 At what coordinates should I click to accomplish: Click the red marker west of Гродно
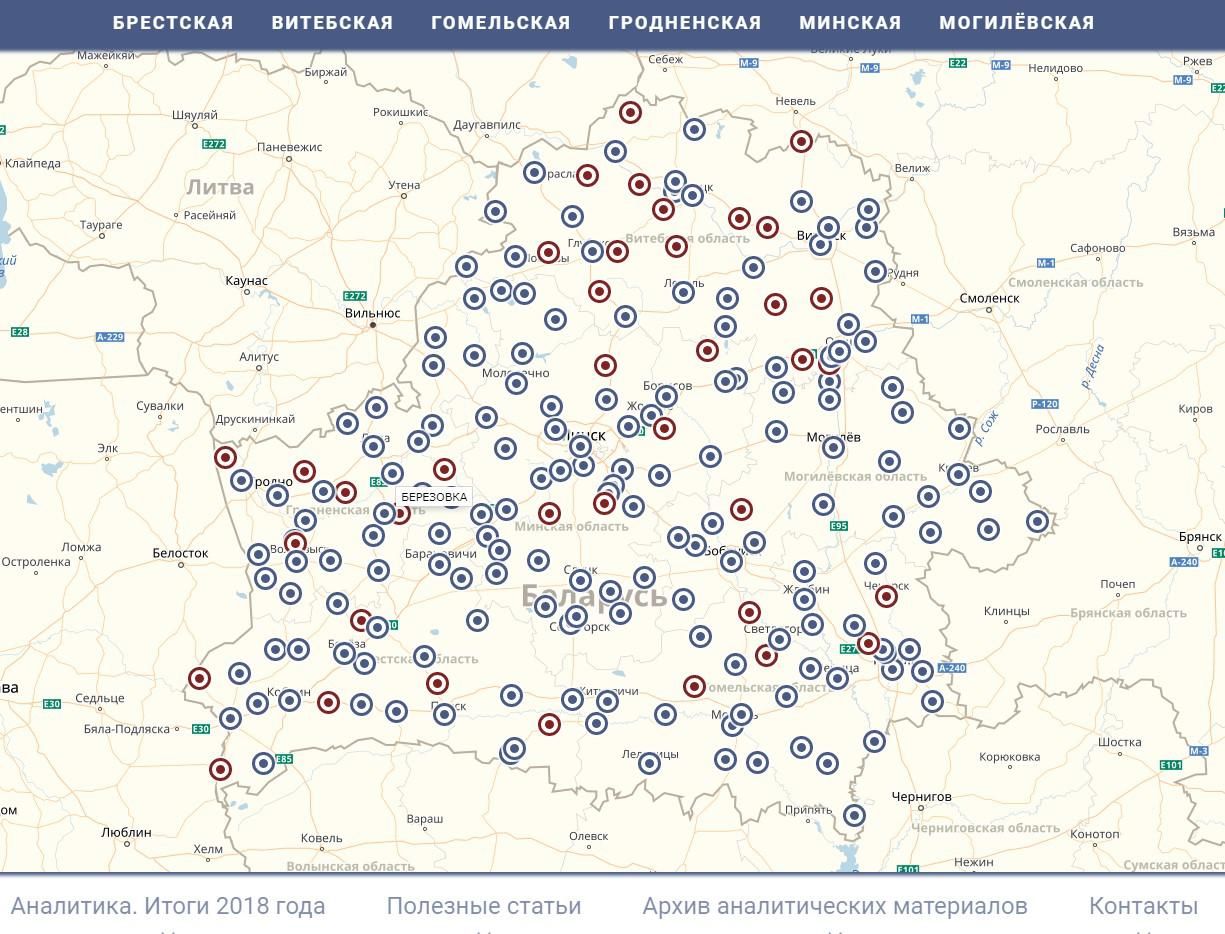pos(225,457)
